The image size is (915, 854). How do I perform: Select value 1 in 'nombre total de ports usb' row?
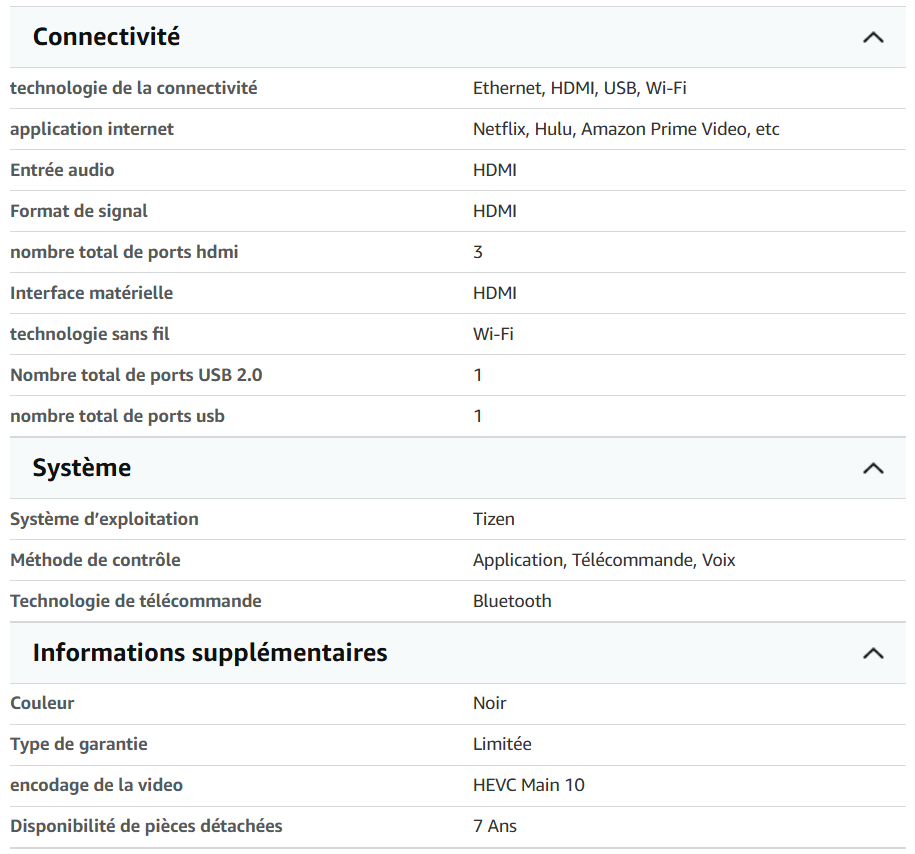(478, 416)
